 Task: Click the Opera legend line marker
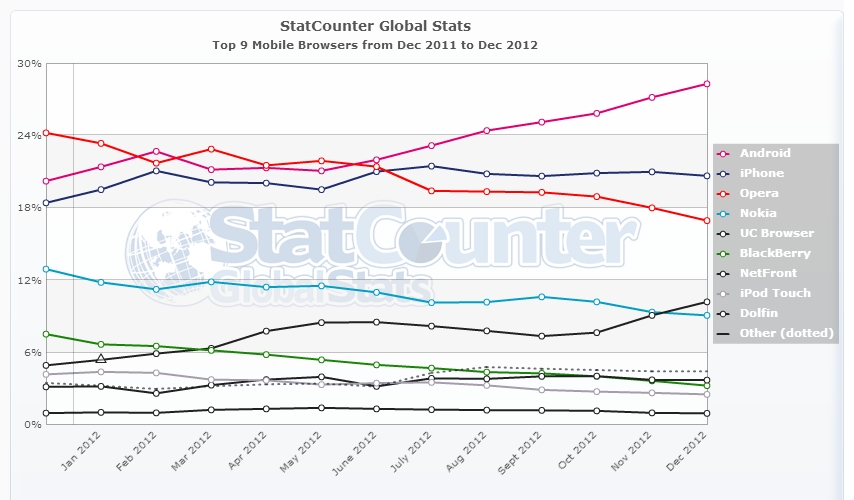tap(725, 193)
